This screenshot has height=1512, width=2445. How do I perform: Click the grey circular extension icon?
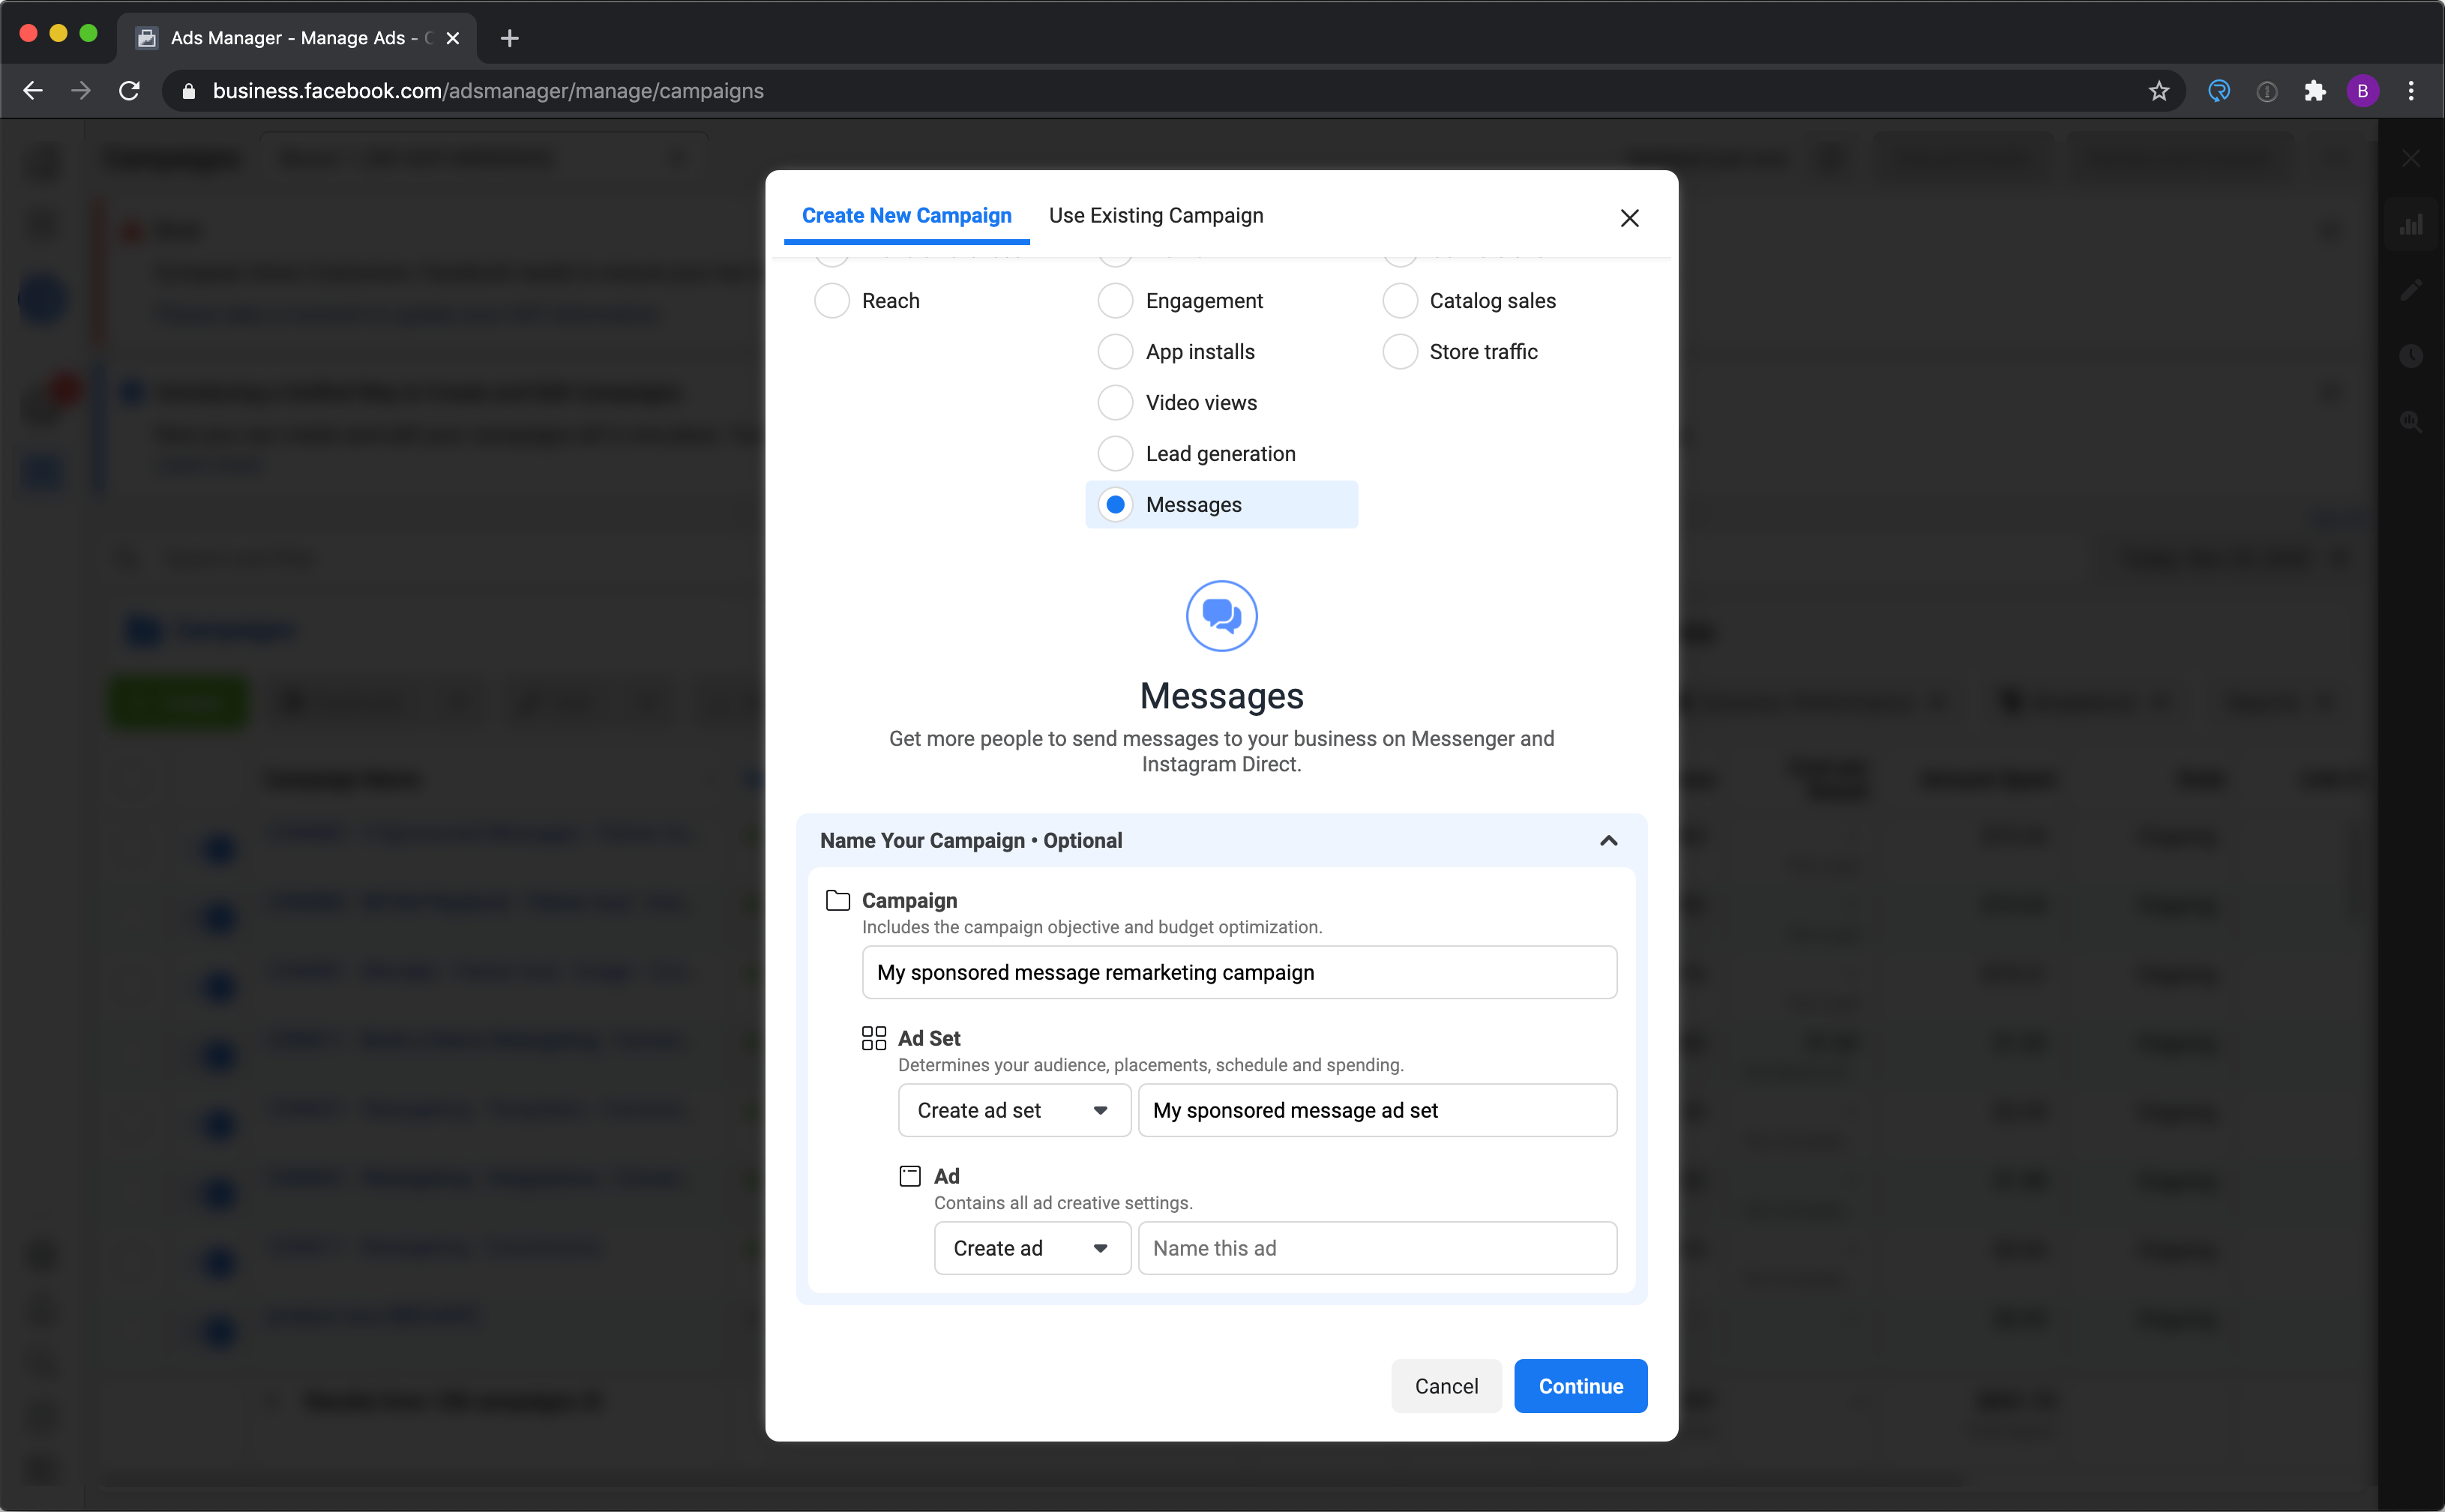(2267, 91)
